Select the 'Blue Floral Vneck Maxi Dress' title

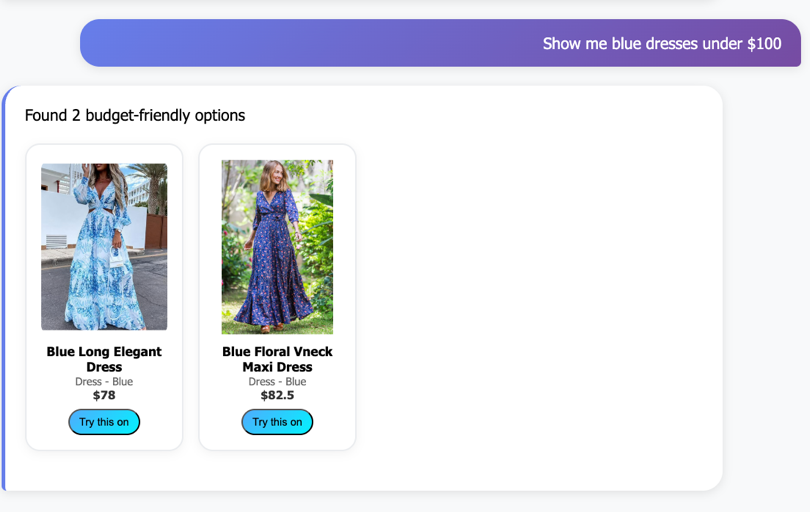pos(277,359)
